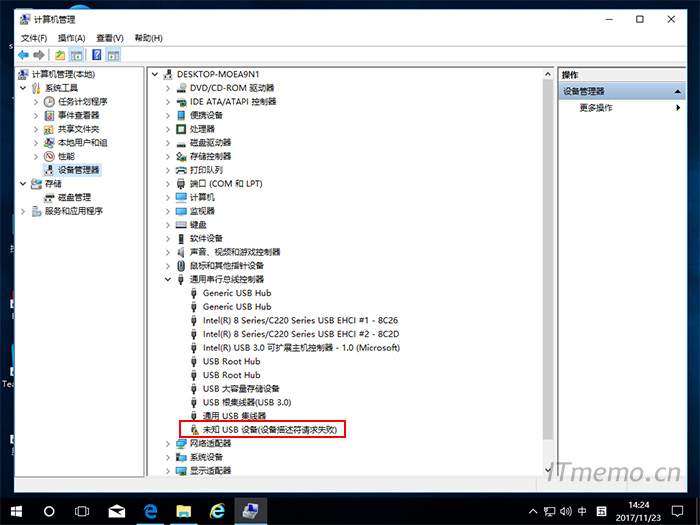Select USB EHCI #1 - 8C26 entry
The height and width of the screenshot is (525, 700).
(300, 321)
